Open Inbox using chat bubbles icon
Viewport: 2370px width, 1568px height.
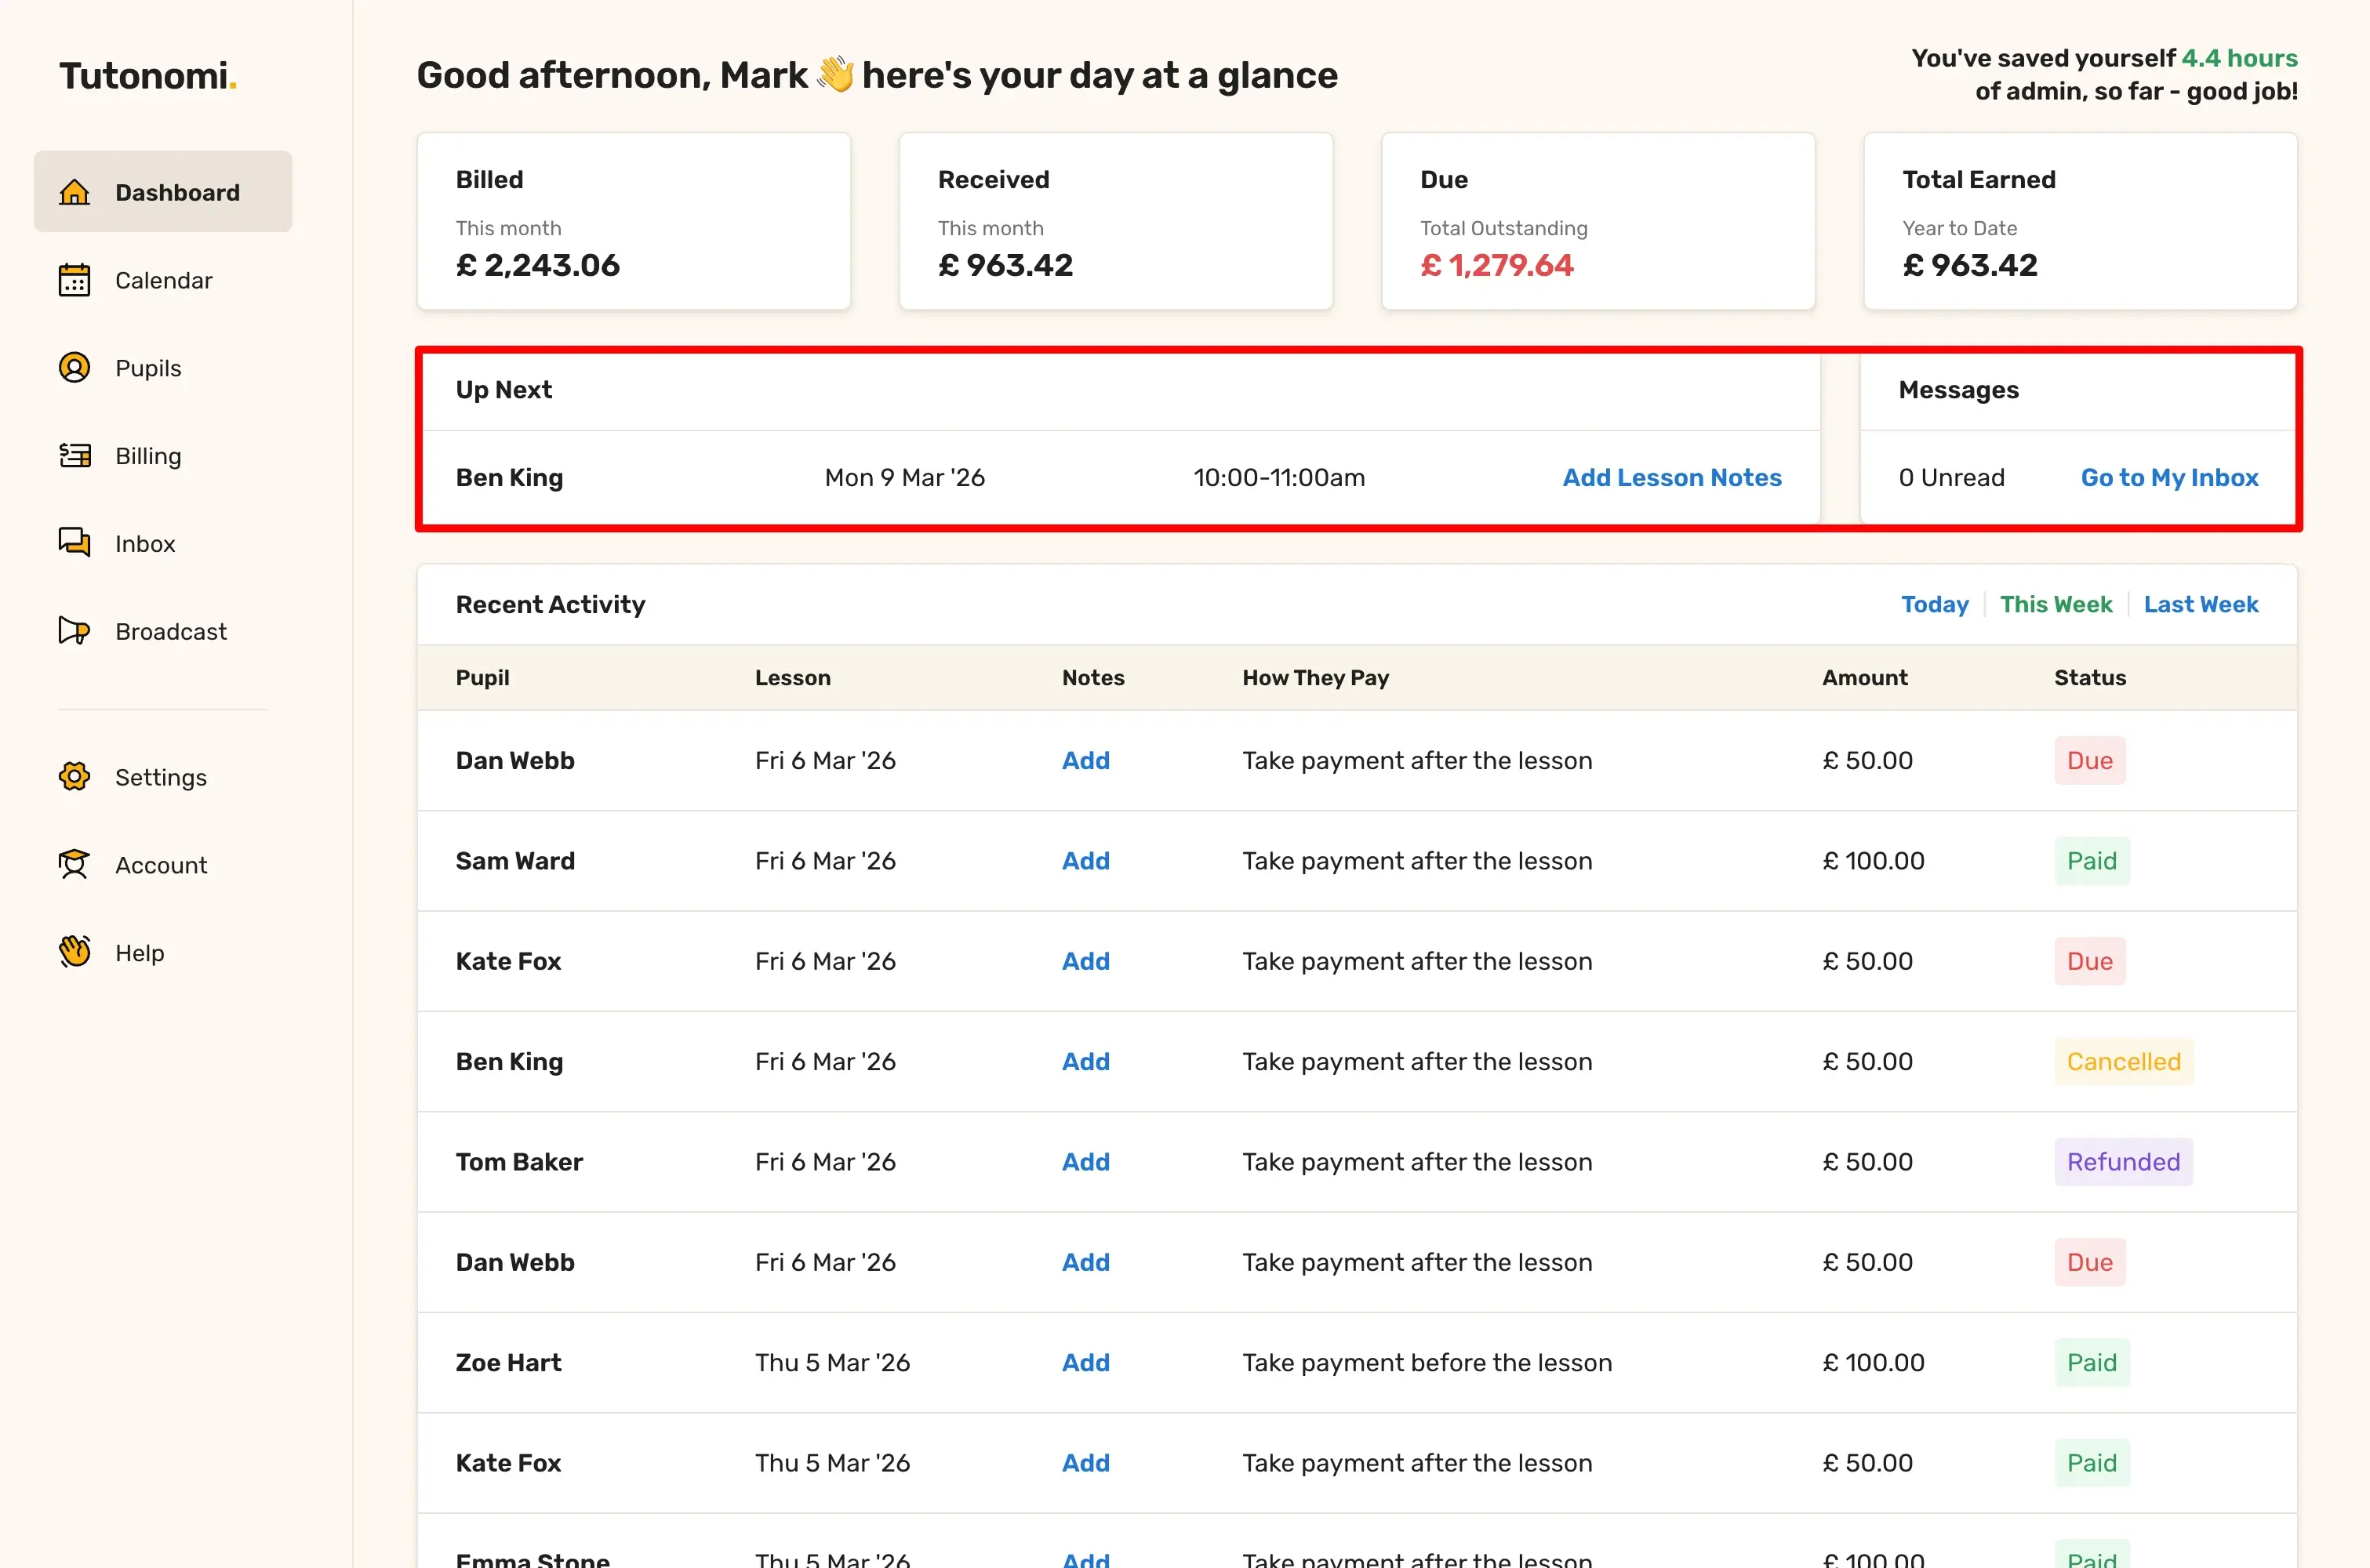click(x=74, y=543)
